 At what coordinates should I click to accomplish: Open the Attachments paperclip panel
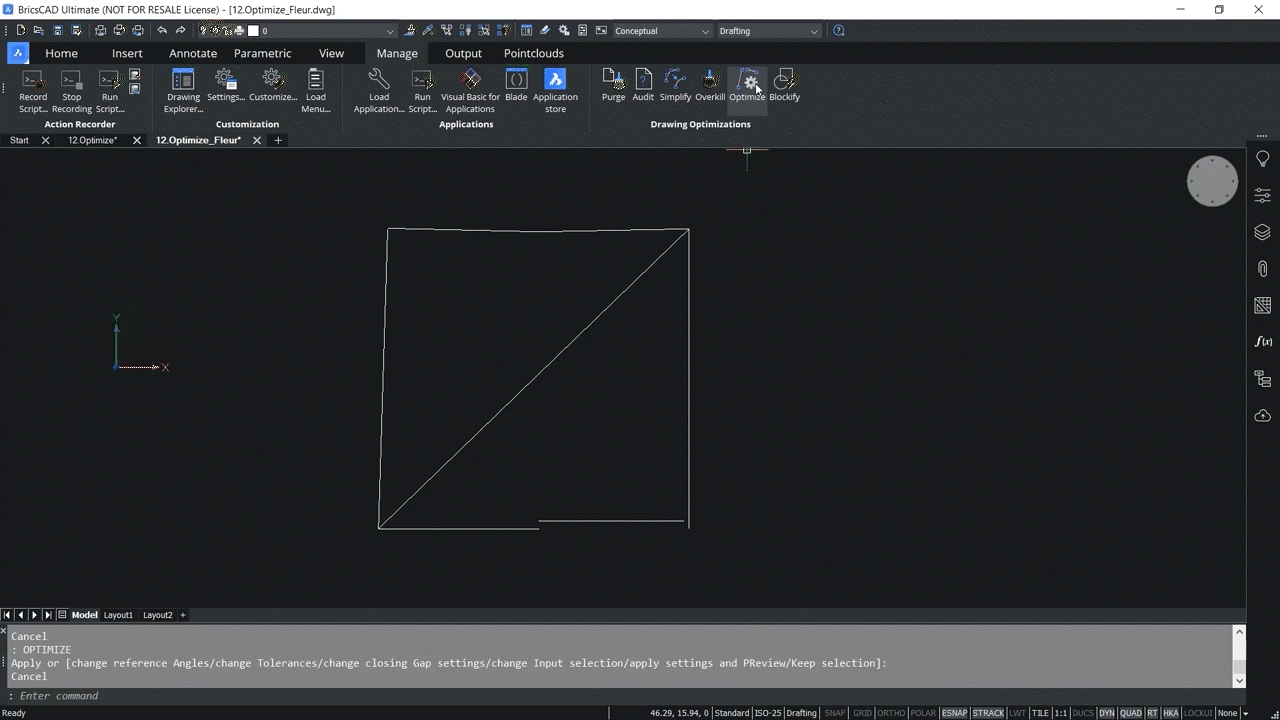1263,269
